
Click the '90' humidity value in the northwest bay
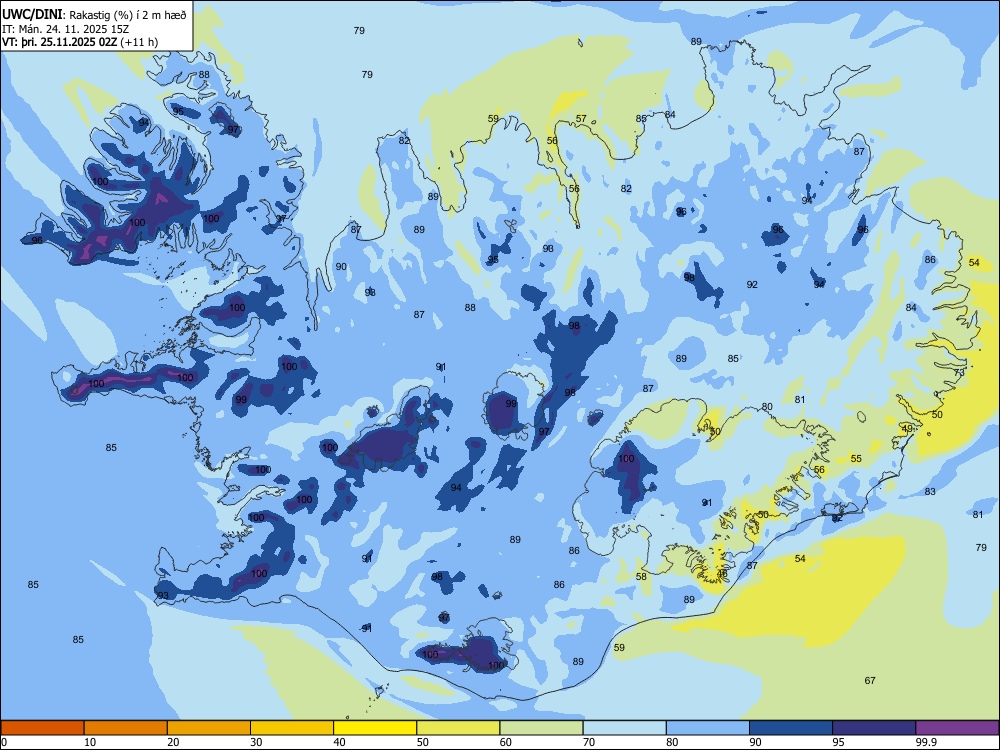(341, 267)
